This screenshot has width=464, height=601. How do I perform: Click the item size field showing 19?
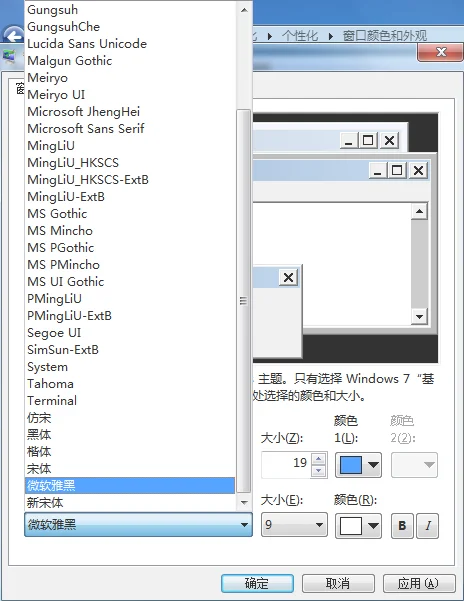286,465
